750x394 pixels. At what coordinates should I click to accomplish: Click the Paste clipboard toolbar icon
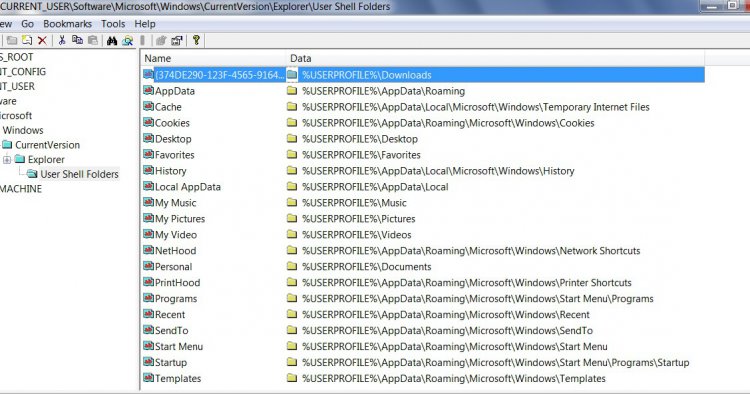[93, 41]
